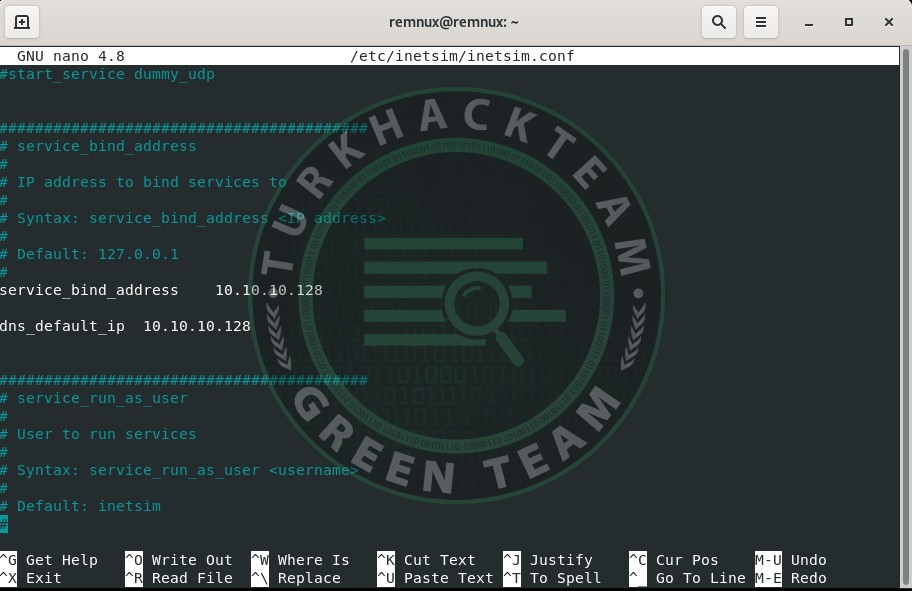The image size is (912, 591).
Task: Maximize the remnux terminal window
Action: pyautogui.click(x=849, y=22)
